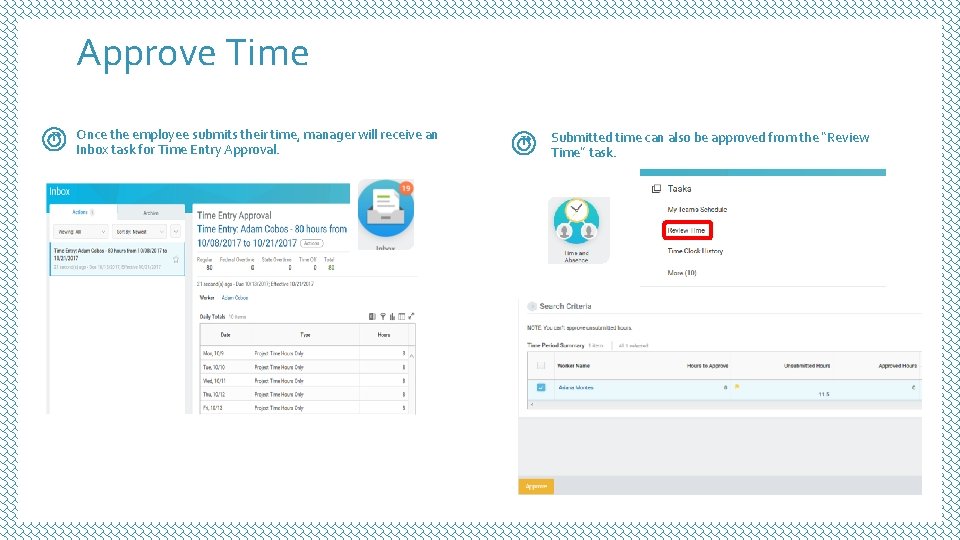This screenshot has height=540, width=960.
Task: Star the Adam Cobos time entry inbox item
Action: 176,260
